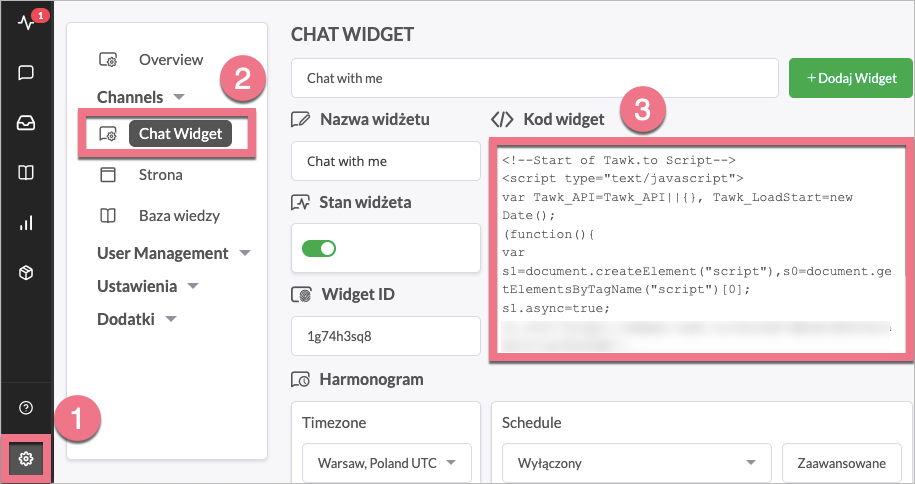Image resolution: width=915 pixels, height=484 pixels.
Task: Collapse the Dodatki section
Action: (x=138, y=319)
